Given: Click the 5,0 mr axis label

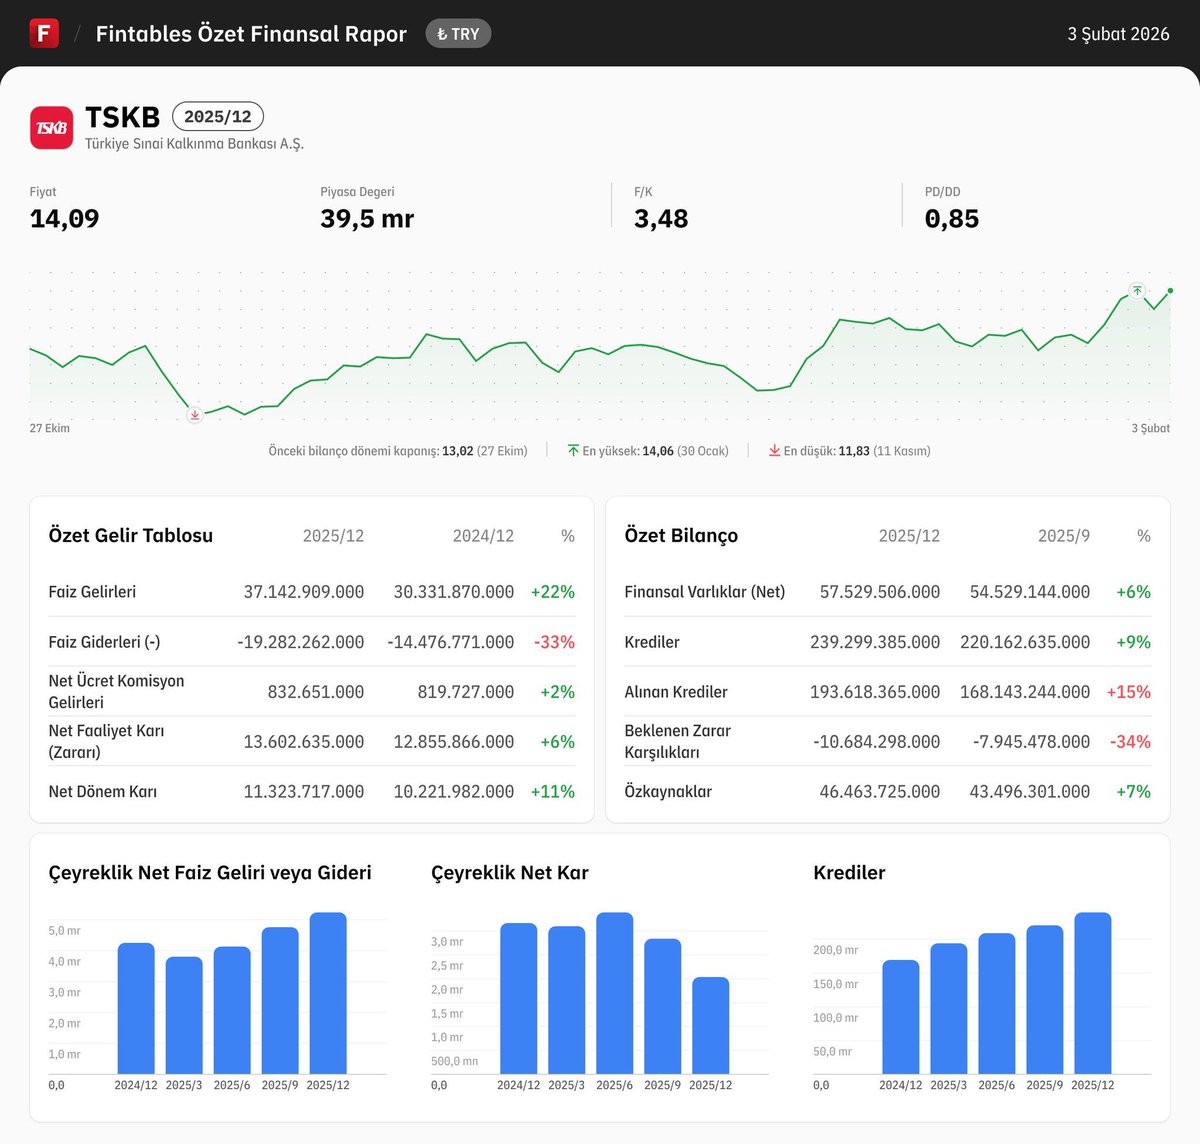Looking at the screenshot, I should (64, 931).
